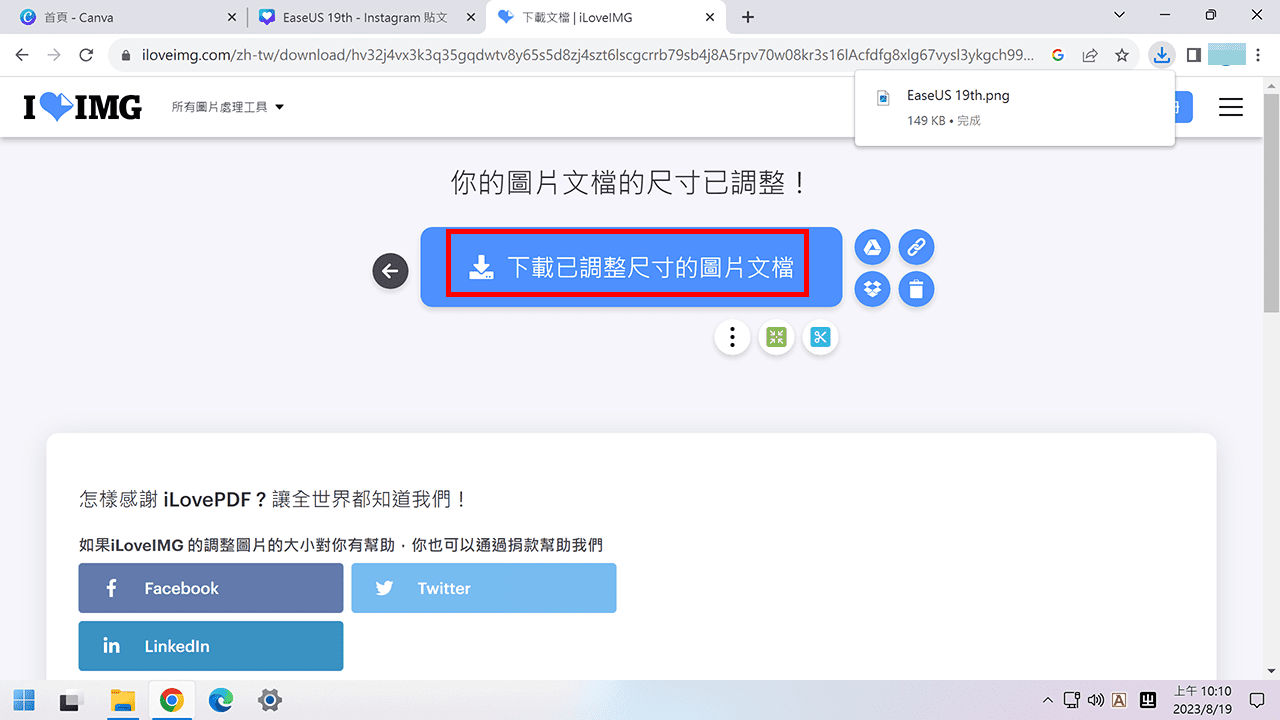Delete the processed image file

click(916, 289)
